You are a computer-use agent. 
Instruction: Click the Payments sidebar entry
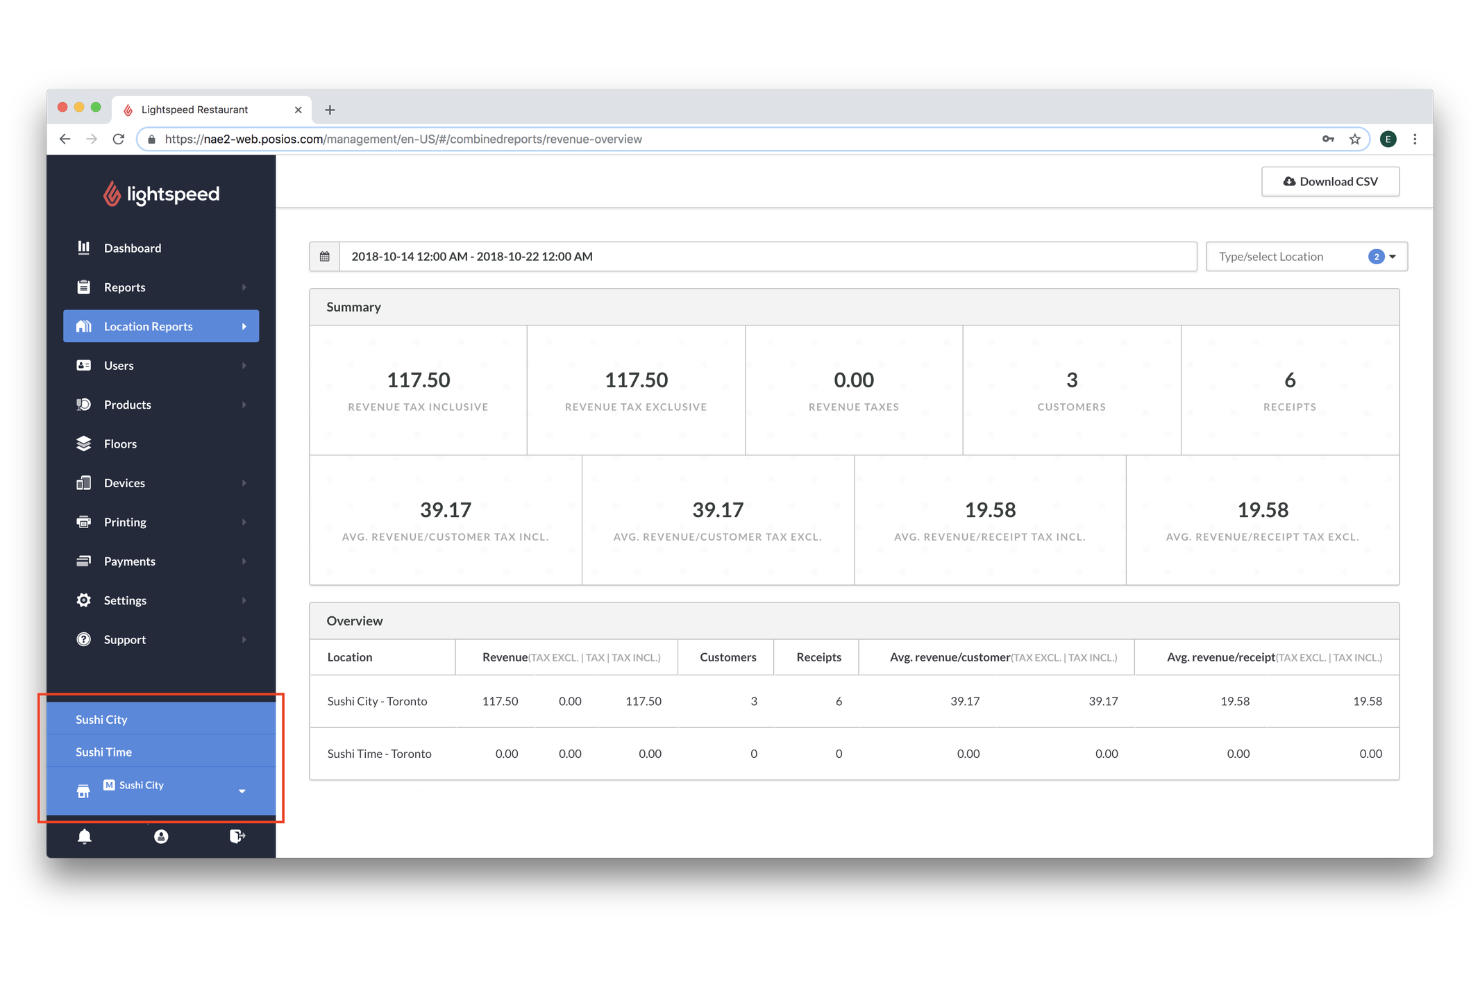click(130, 561)
